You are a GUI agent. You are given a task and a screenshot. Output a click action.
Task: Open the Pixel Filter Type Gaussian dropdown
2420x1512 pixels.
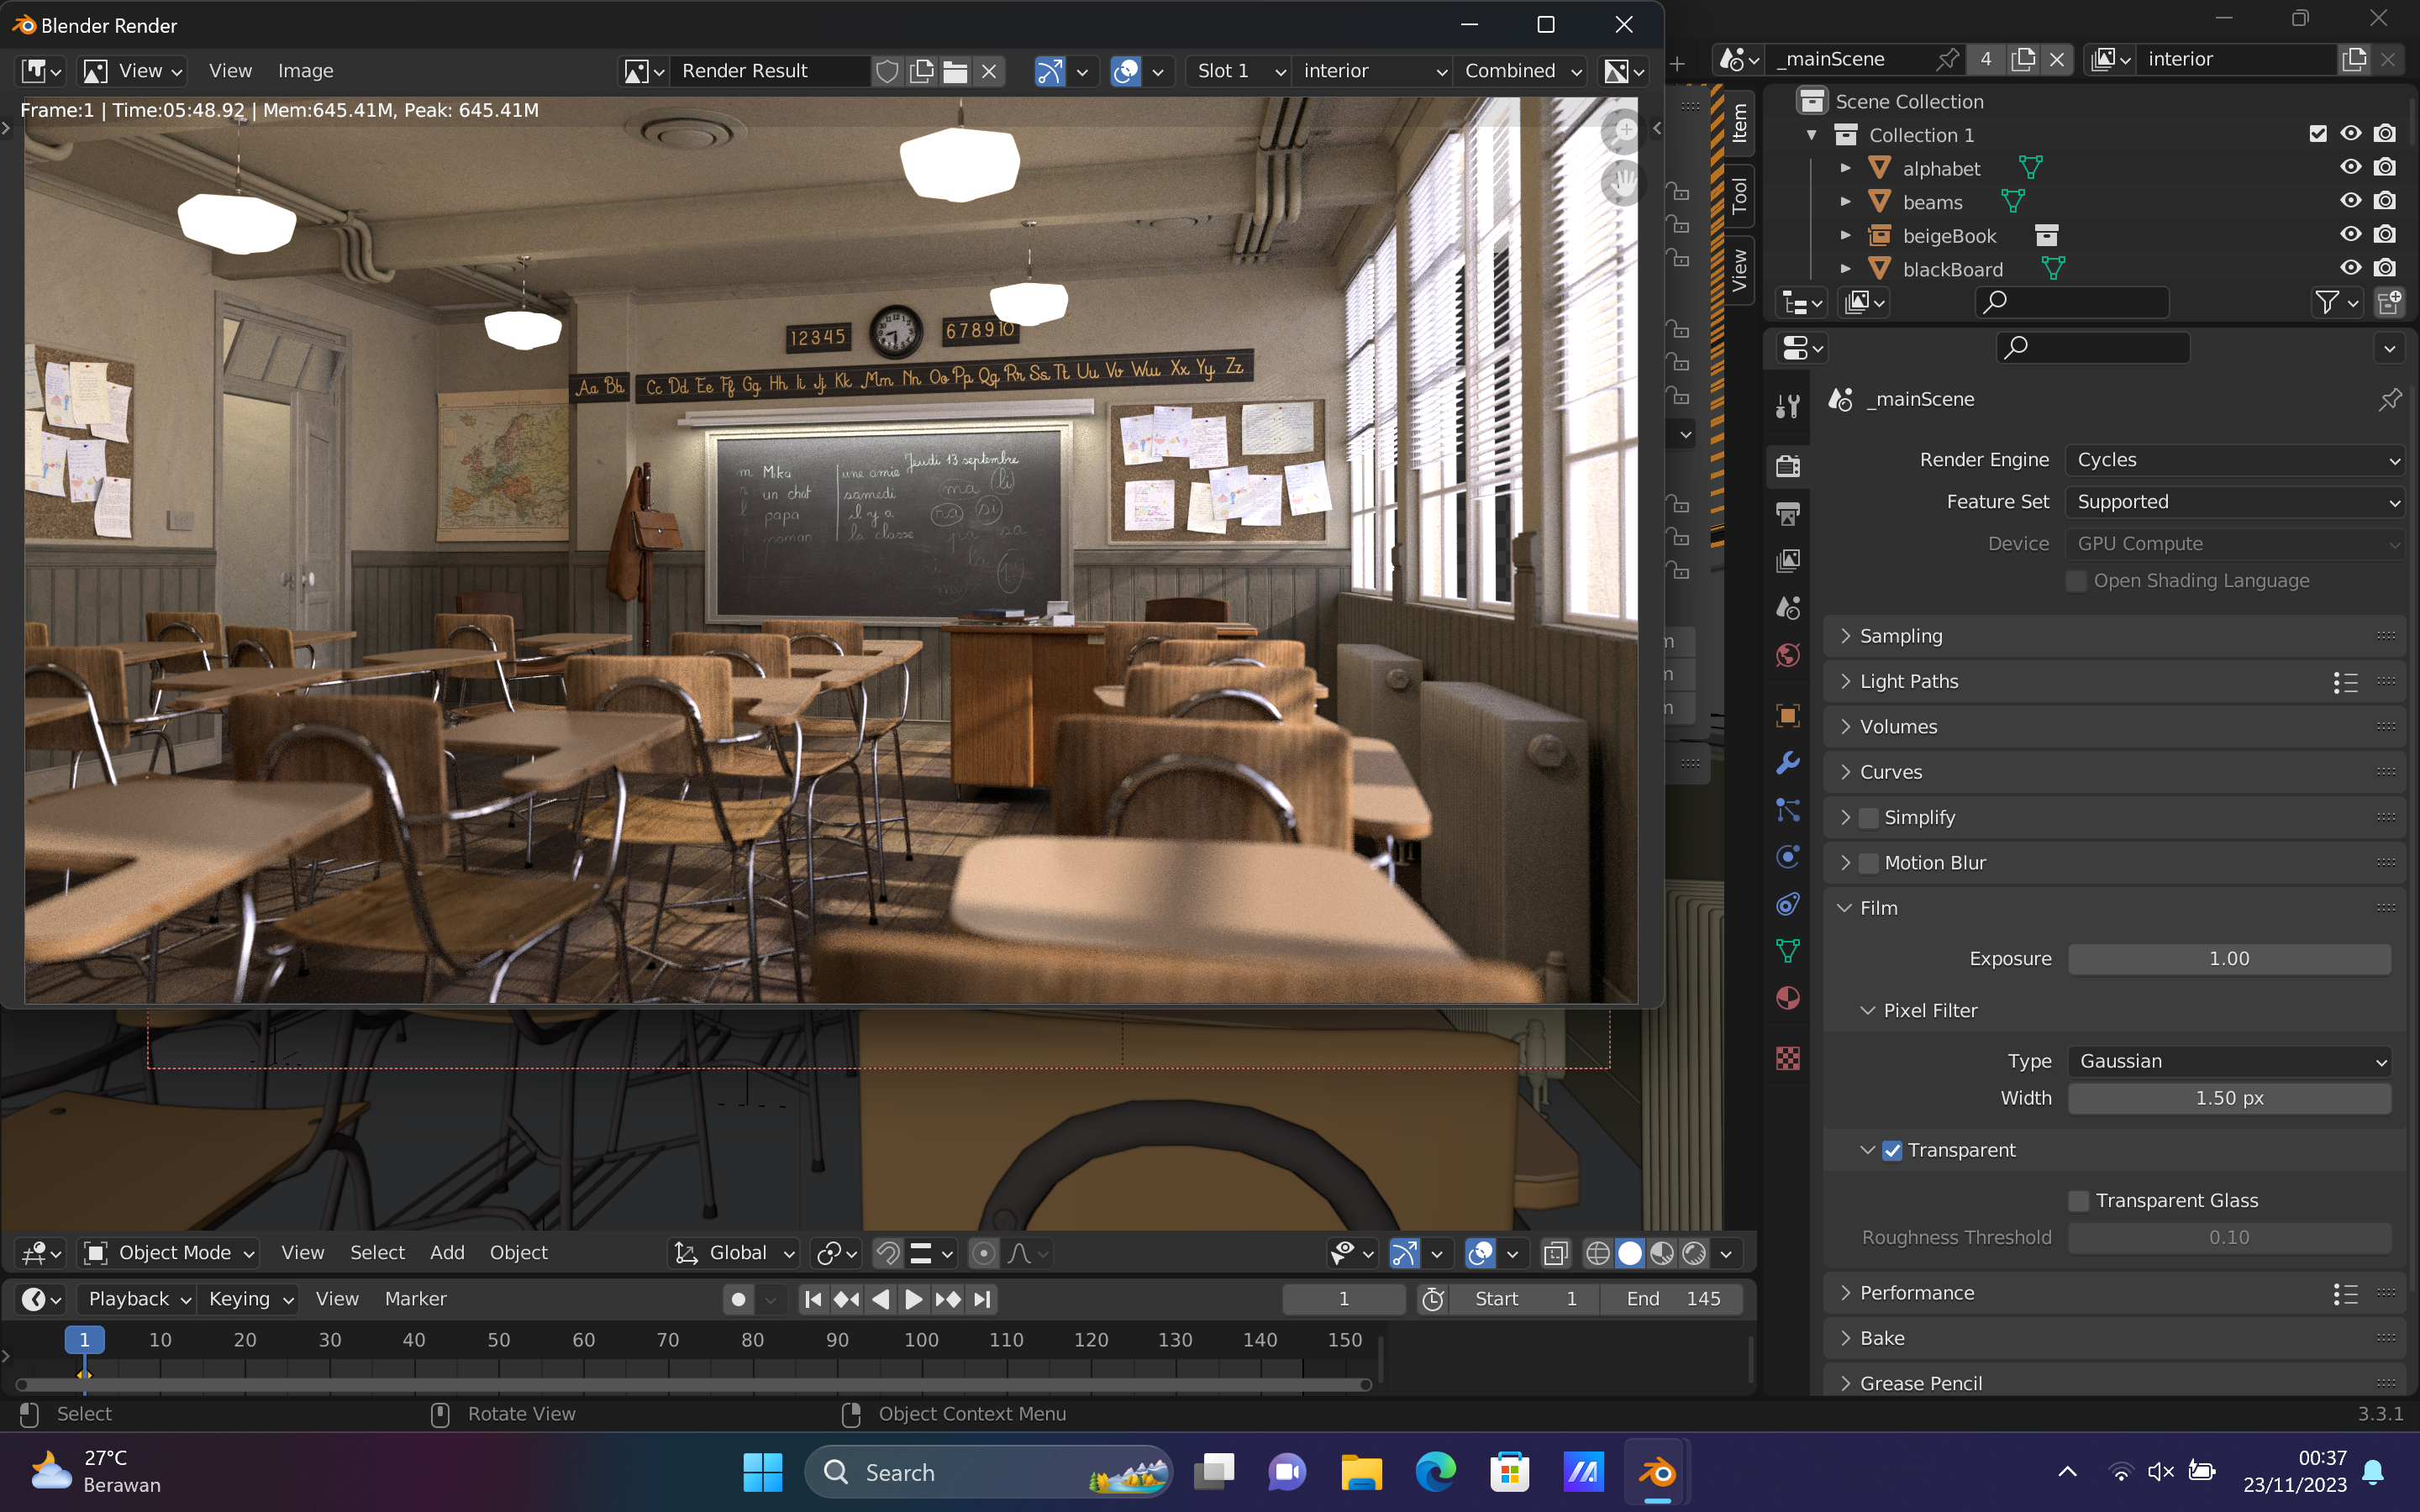(2230, 1061)
